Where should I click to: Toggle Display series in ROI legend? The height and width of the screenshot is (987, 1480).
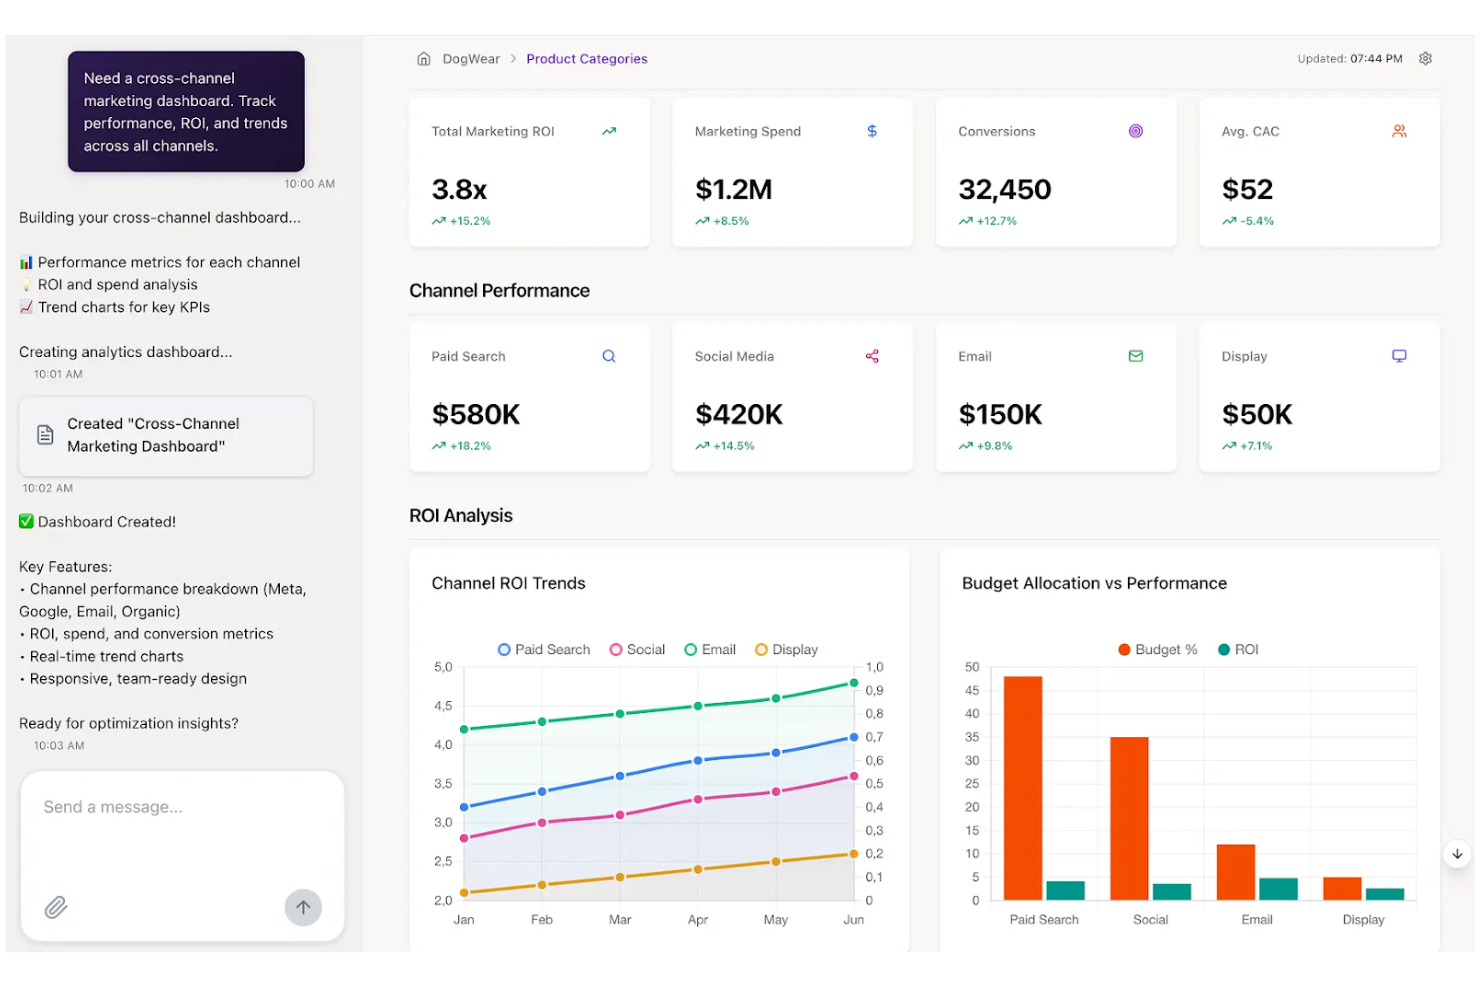point(786,650)
